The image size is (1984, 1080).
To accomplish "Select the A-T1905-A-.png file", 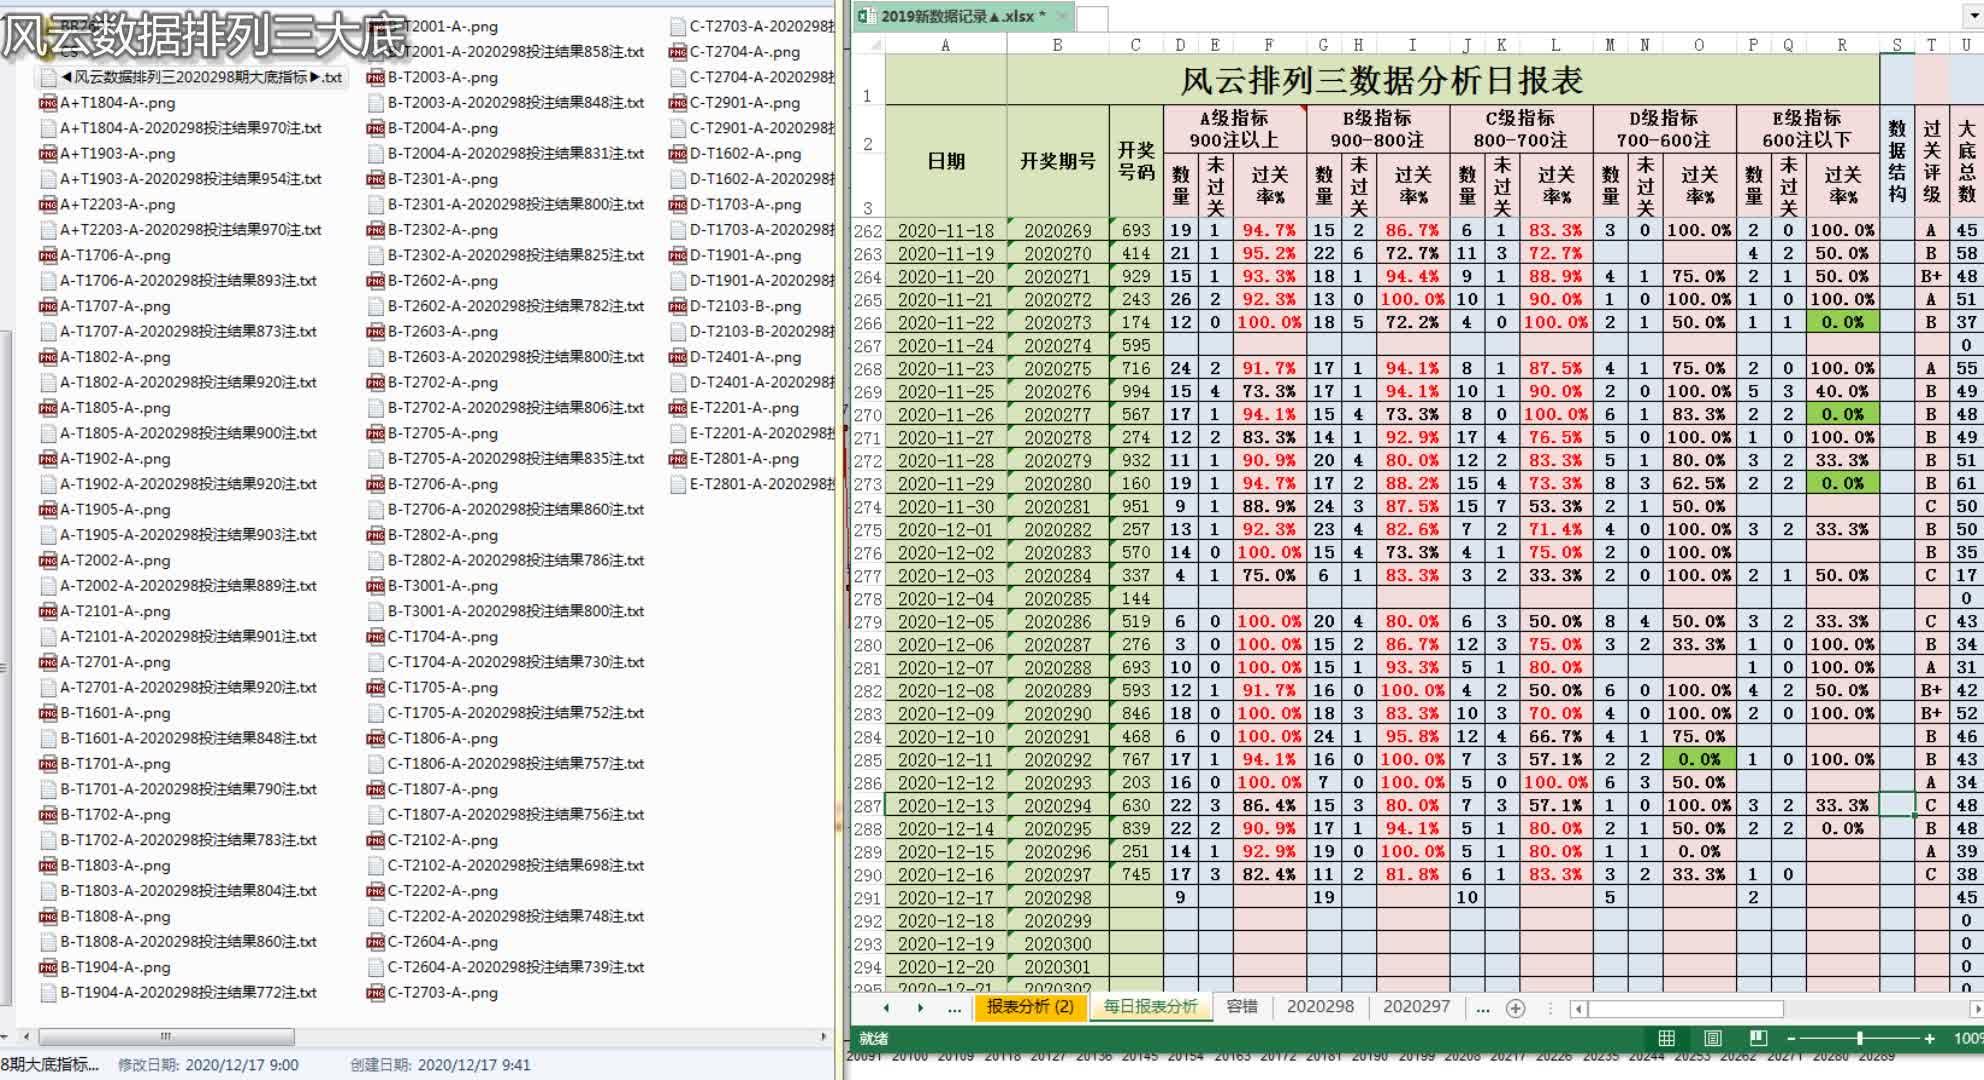I will (105, 509).
